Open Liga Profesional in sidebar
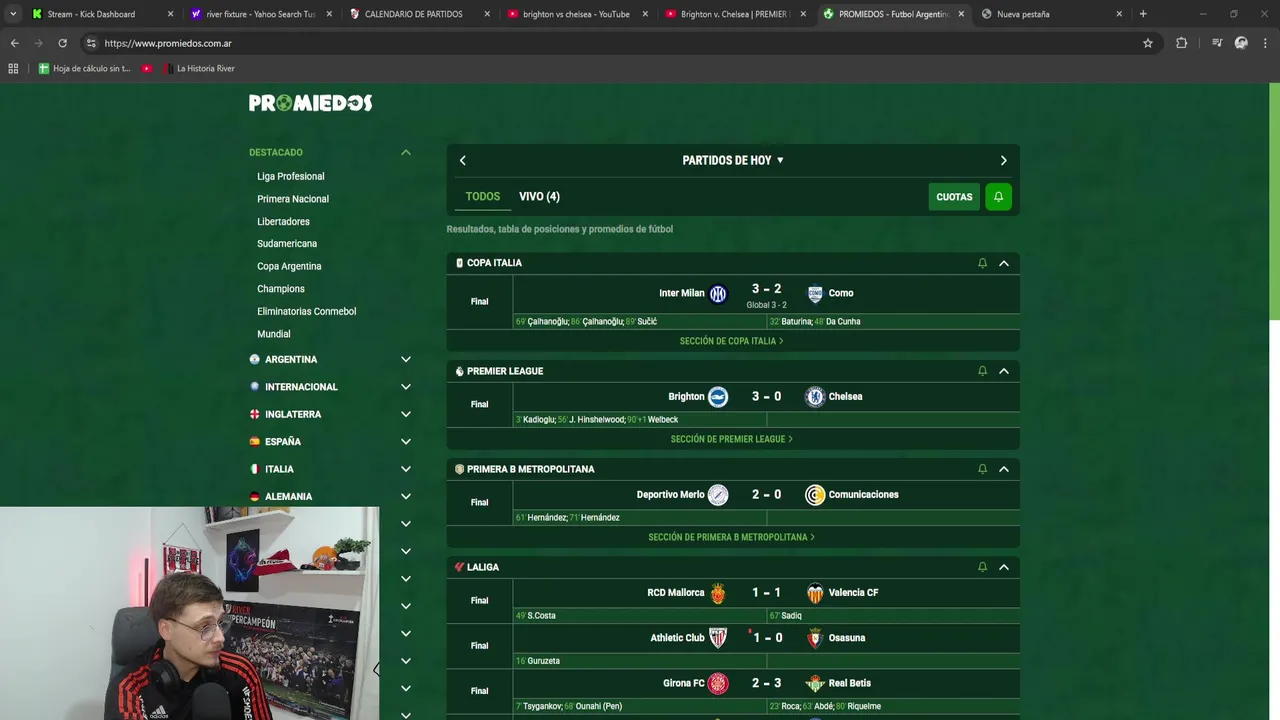Screen dimensions: 1280x720 coord(290,176)
